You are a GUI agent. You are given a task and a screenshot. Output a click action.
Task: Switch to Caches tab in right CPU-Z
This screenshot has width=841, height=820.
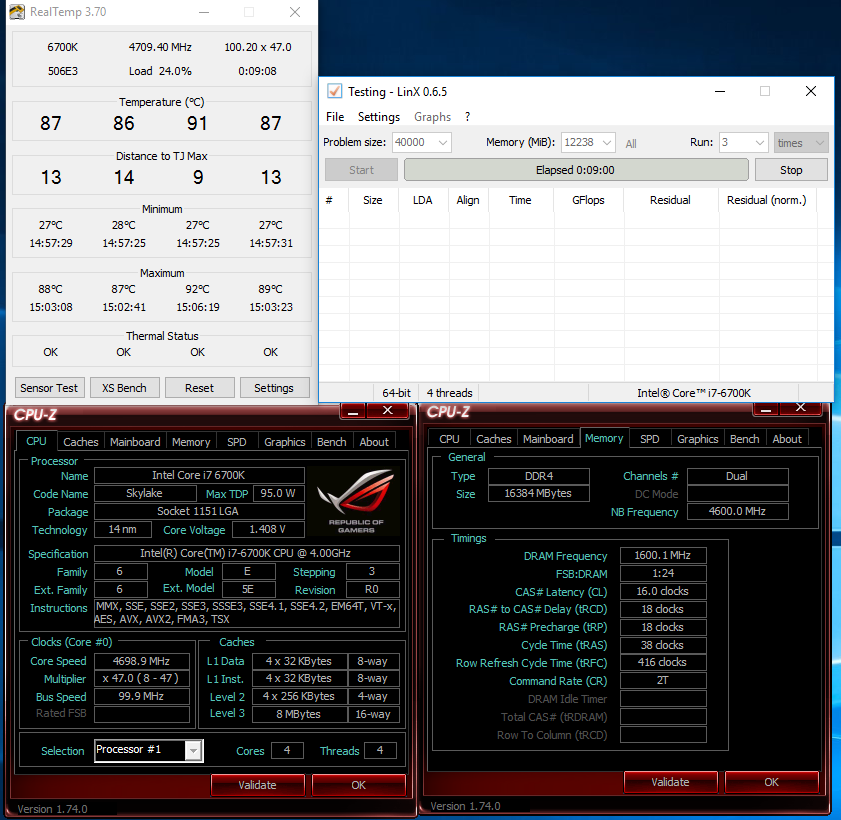tap(493, 439)
